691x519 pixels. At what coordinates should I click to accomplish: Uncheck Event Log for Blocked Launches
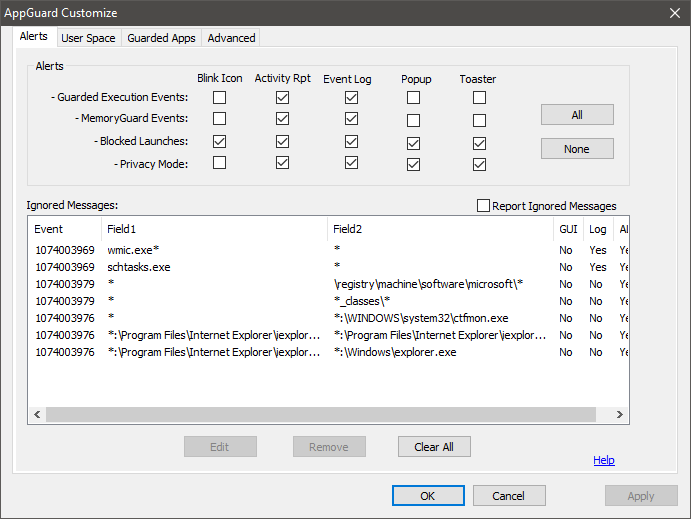[x=351, y=141]
